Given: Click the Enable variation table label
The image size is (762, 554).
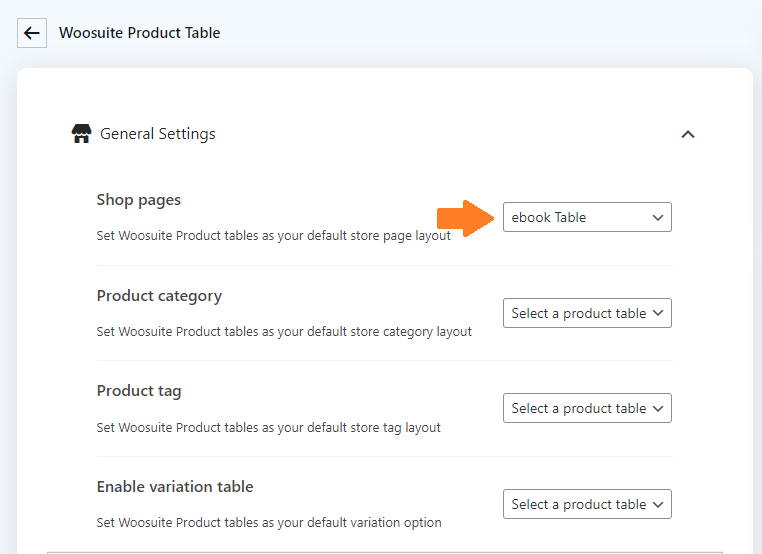Looking at the screenshot, I should coord(174,486).
